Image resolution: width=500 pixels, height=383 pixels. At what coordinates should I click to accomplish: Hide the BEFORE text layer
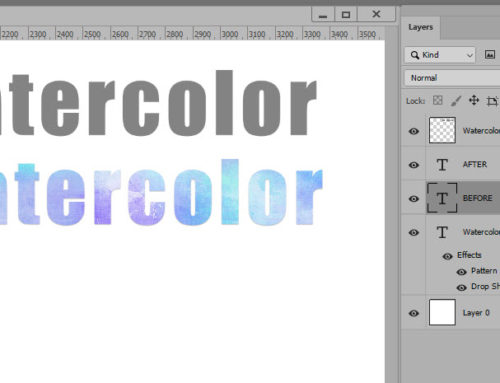tap(414, 199)
